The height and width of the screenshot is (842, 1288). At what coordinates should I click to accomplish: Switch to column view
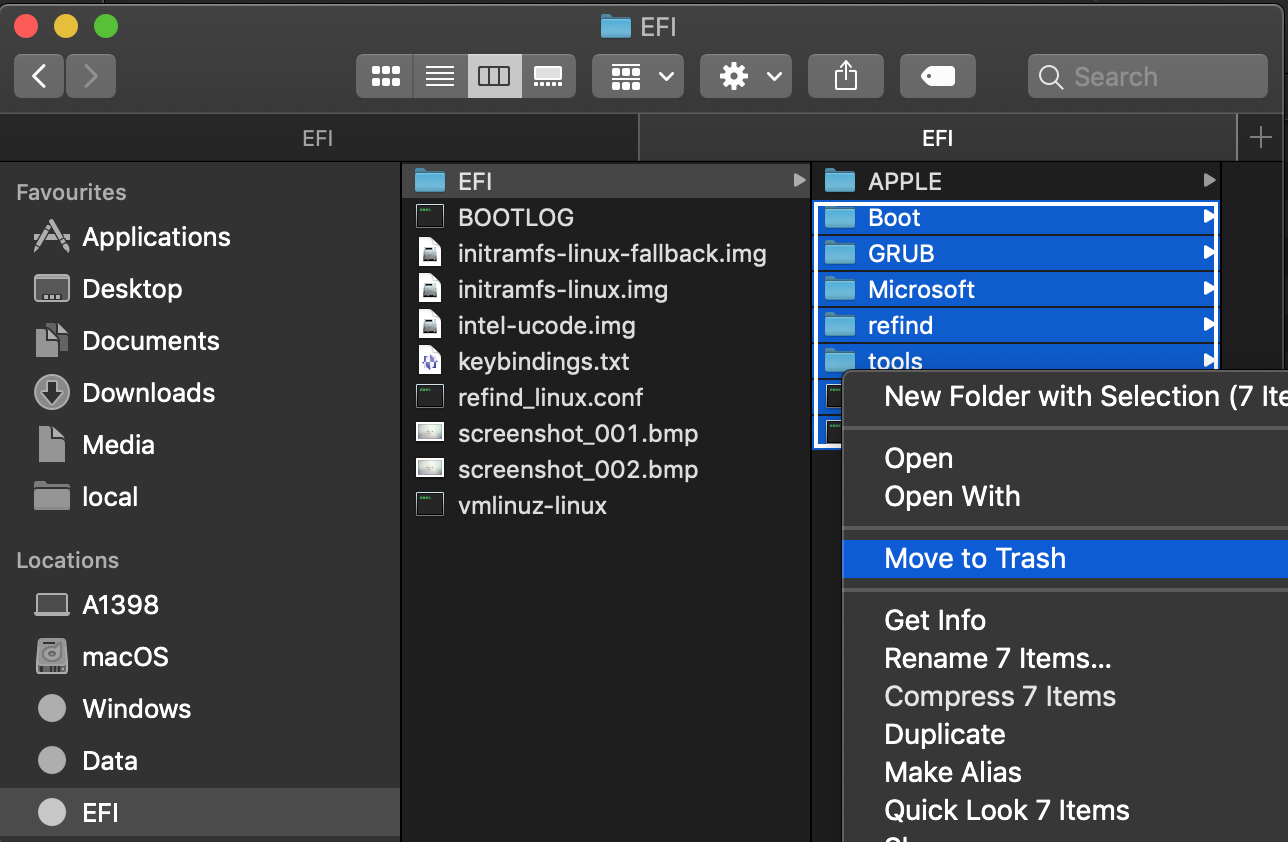[x=494, y=76]
